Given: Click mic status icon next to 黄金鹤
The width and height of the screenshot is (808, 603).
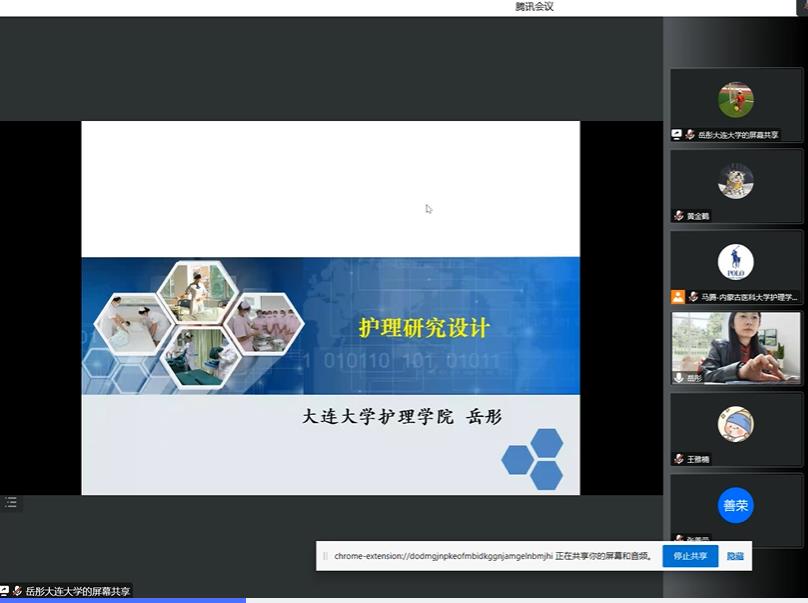Looking at the screenshot, I should pyautogui.click(x=679, y=216).
